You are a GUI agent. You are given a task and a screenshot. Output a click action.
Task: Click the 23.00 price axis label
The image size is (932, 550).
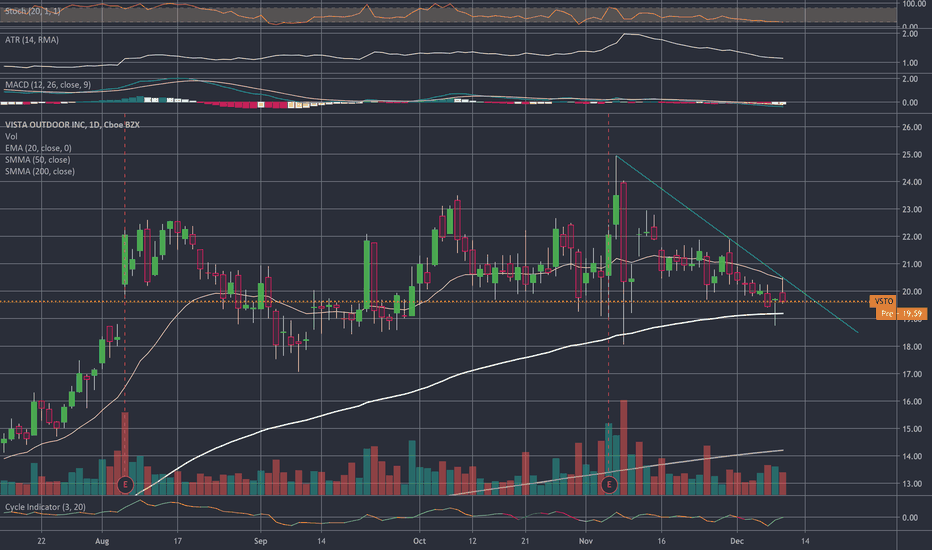click(912, 209)
